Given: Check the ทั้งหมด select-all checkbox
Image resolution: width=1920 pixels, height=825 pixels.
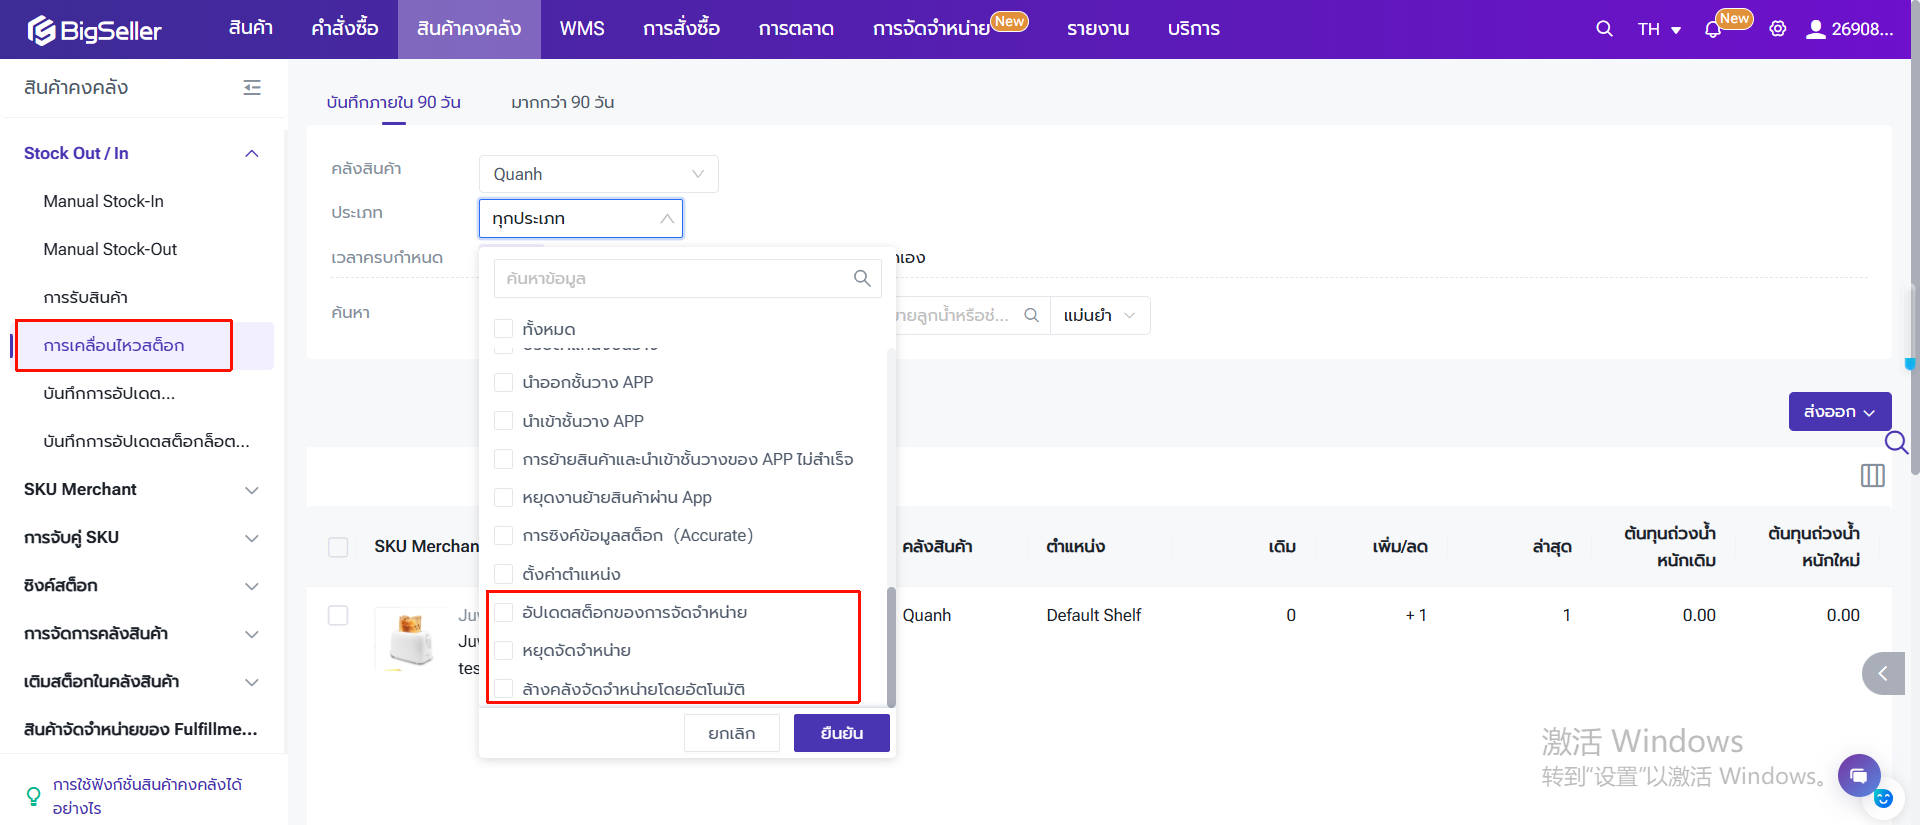Looking at the screenshot, I should tap(504, 329).
